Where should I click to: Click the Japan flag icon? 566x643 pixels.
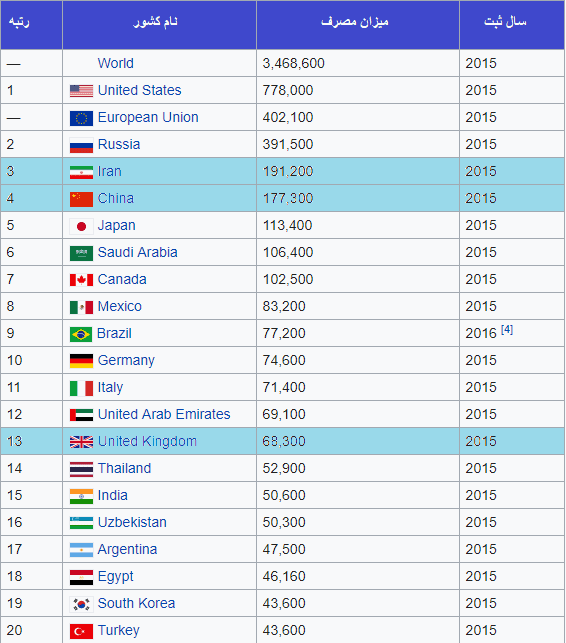[x=81, y=226]
